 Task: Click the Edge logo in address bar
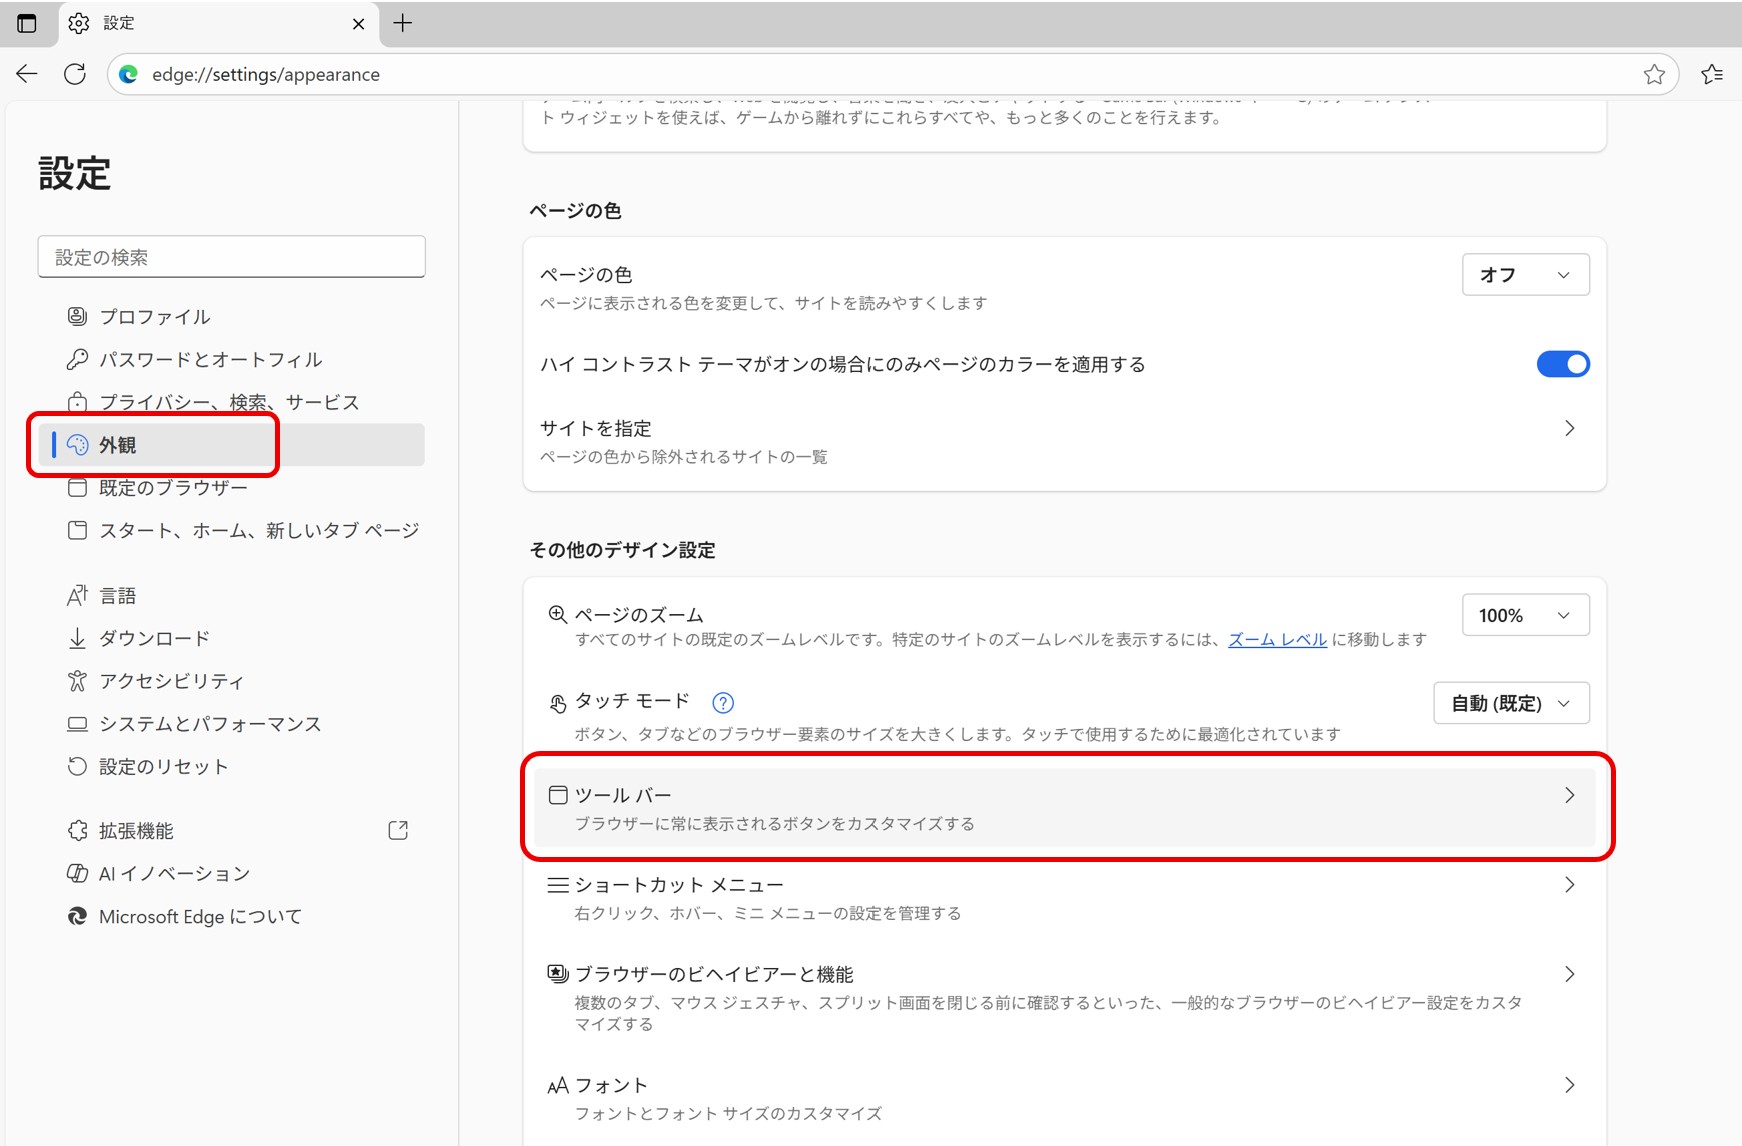pos(128,74)
